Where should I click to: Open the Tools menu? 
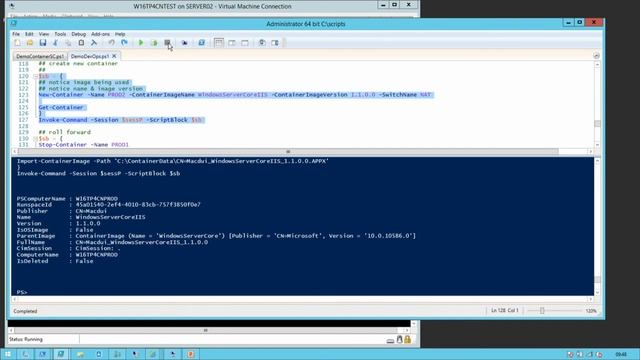[60, 34]
